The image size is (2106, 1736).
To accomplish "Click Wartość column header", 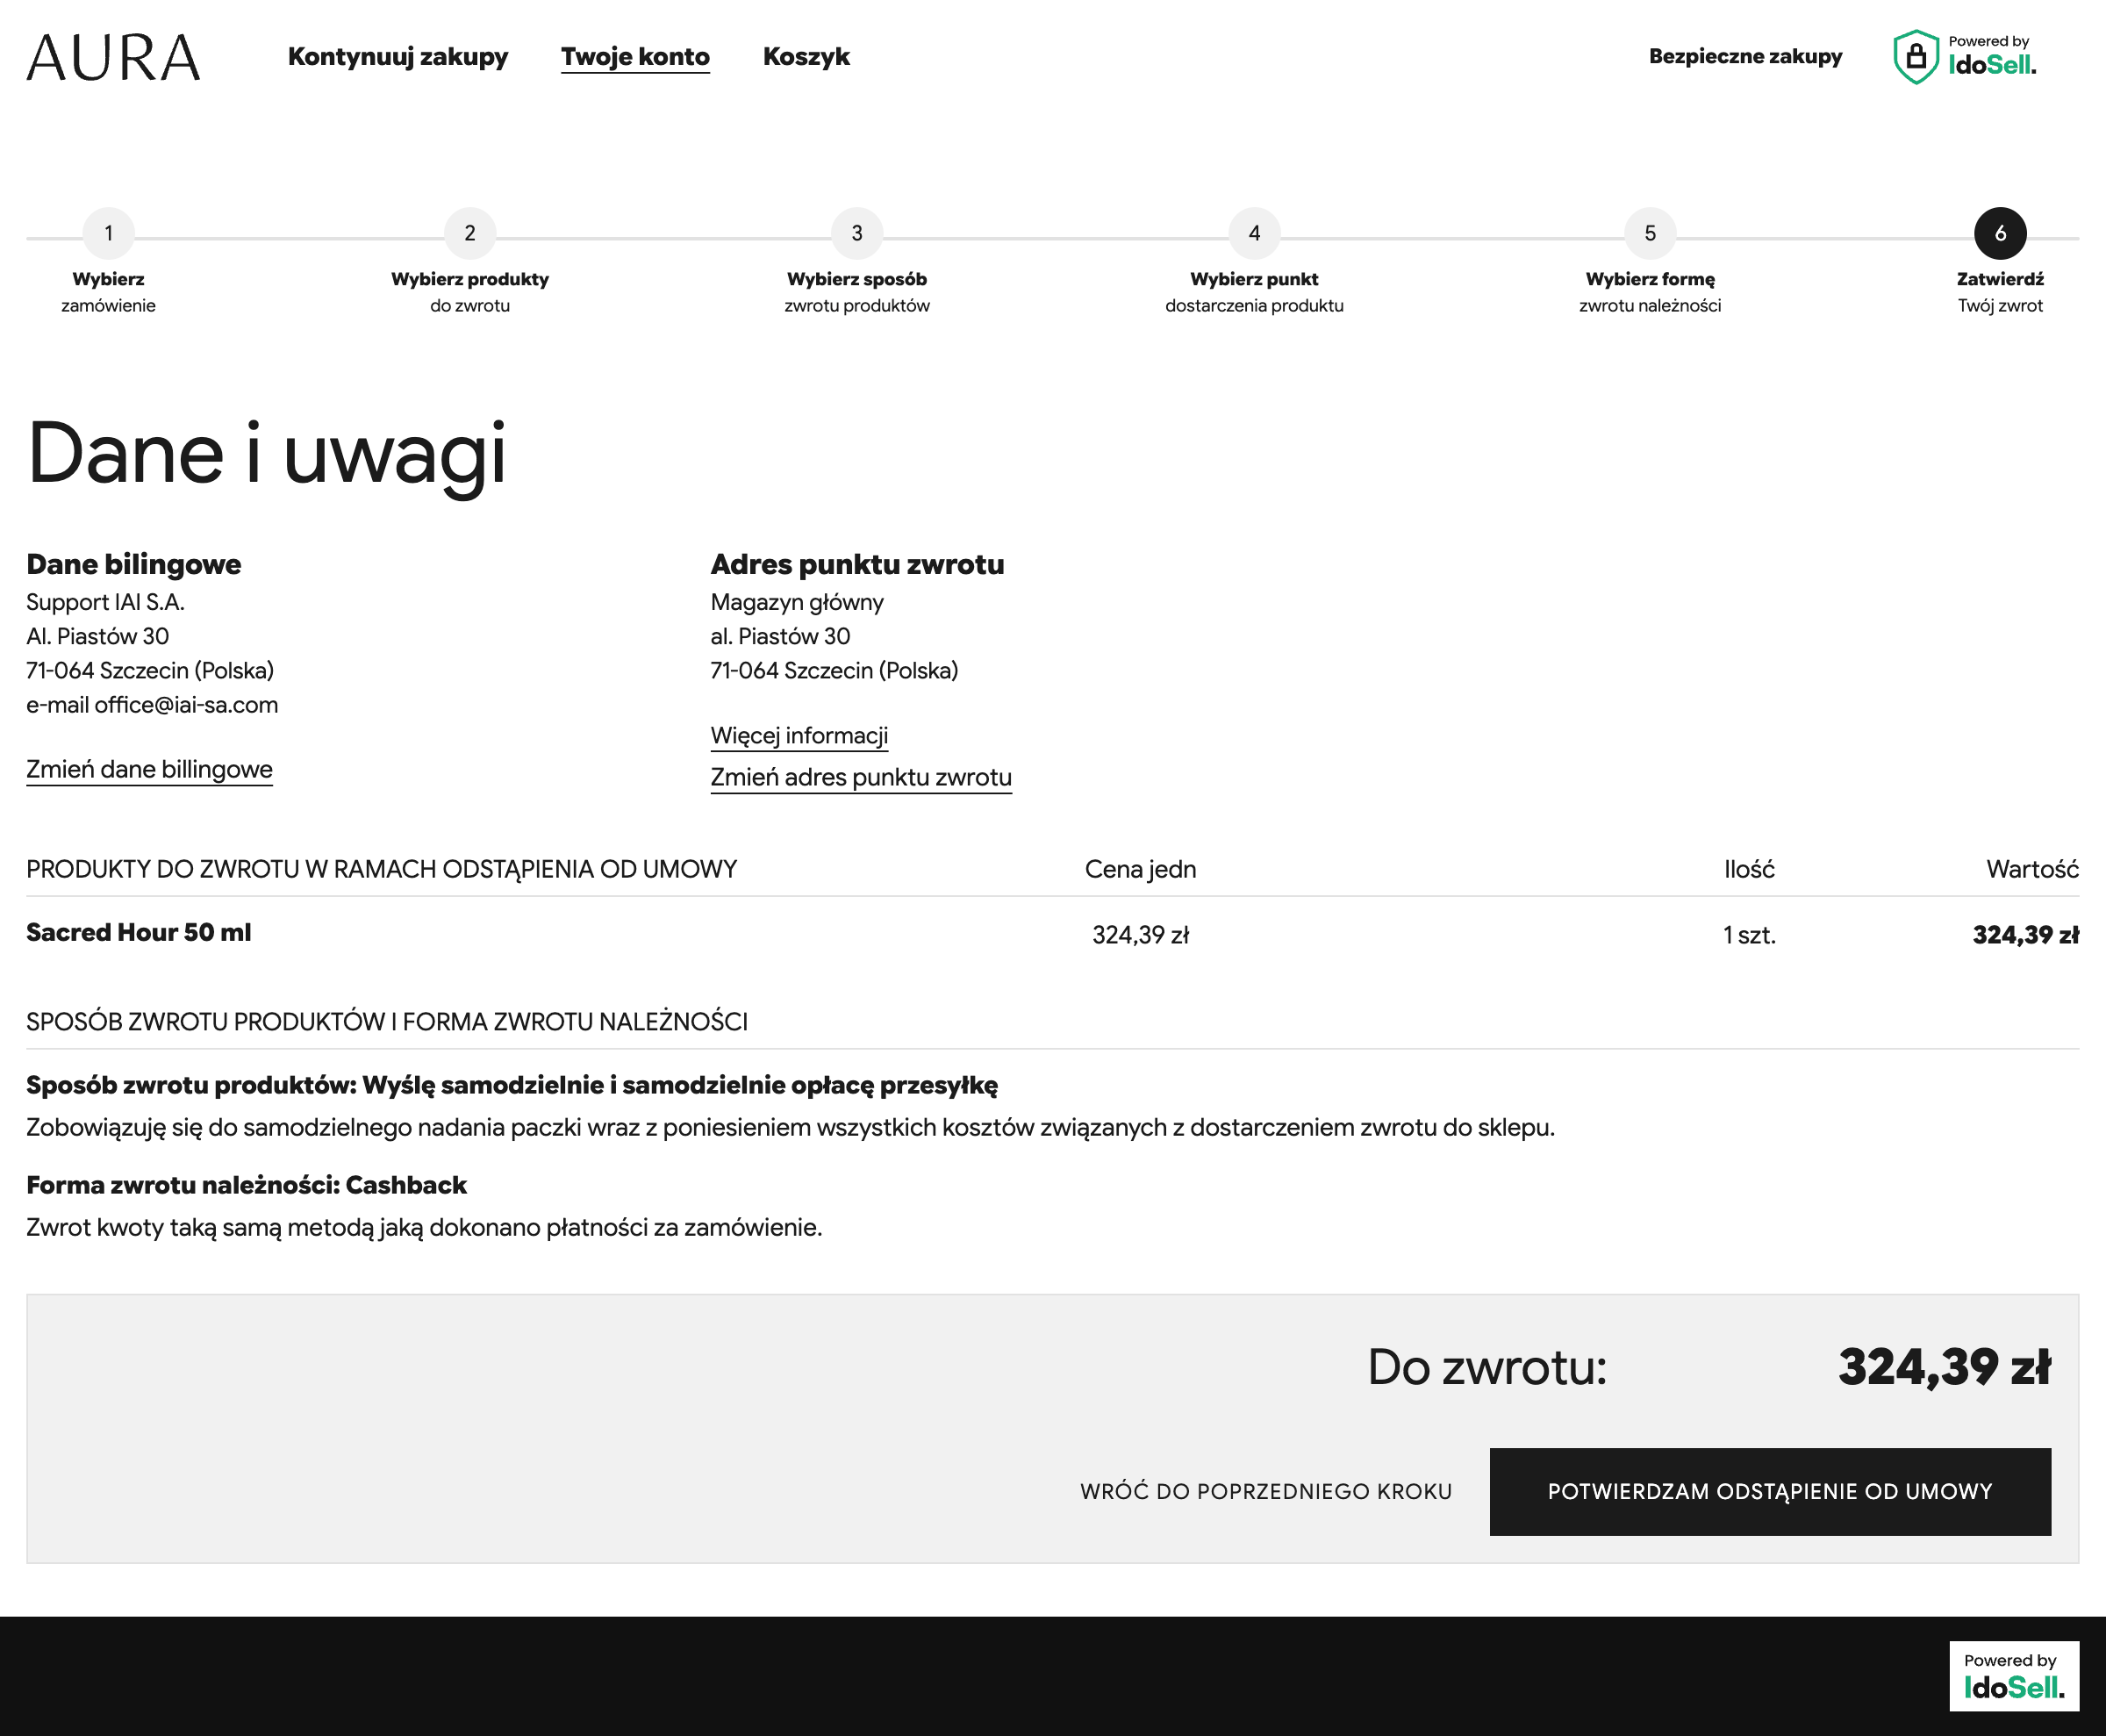I will (2032, 869).
